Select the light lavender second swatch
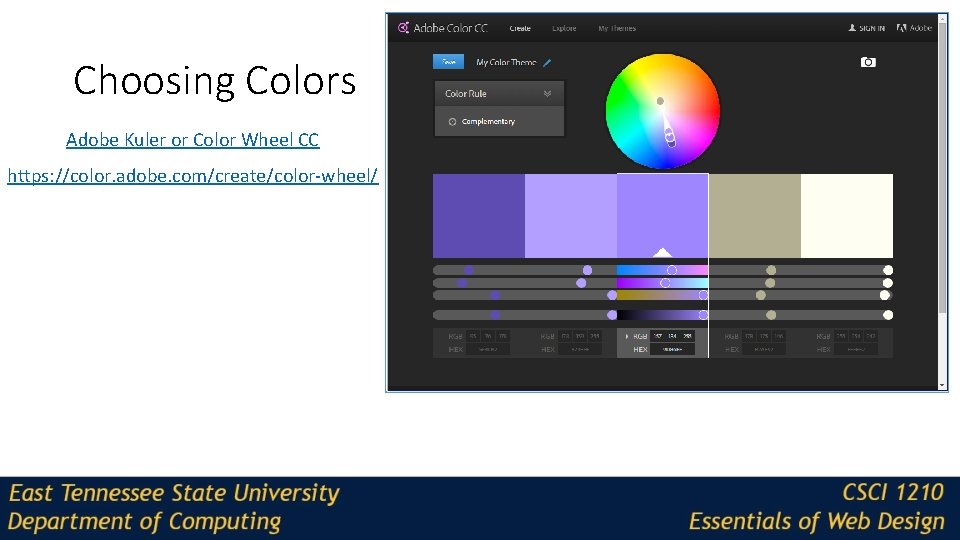Viewport: 960px width, 540px height. tap(571, 216)
